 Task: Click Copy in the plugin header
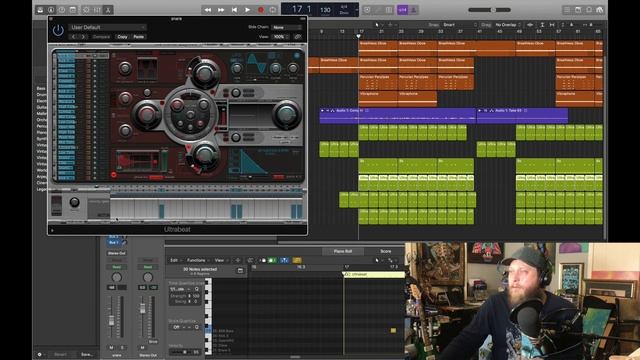point(122,37)
